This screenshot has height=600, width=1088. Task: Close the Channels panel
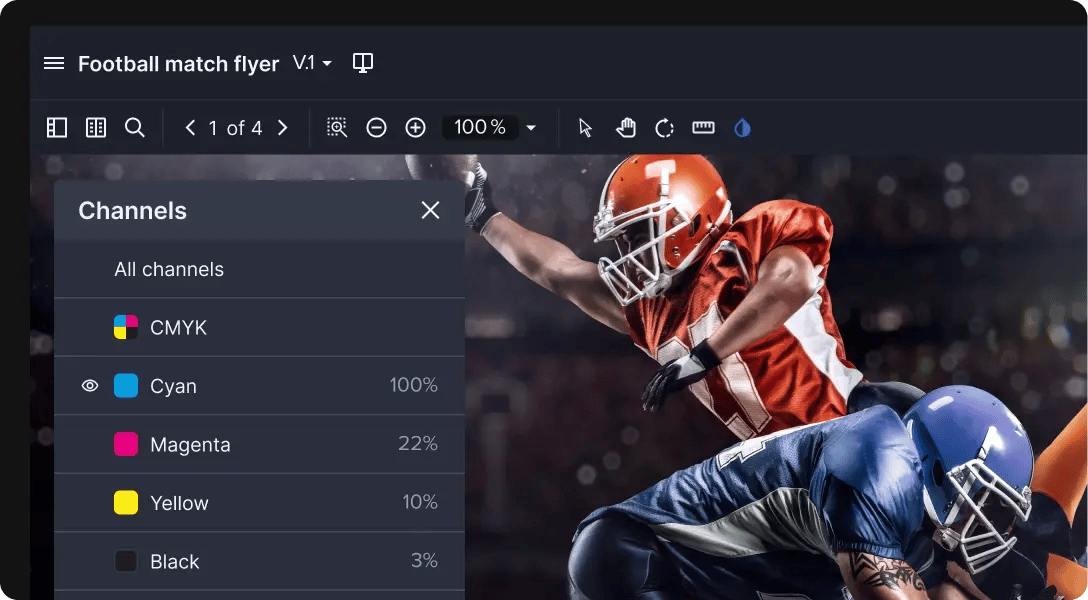pos(430,210)
